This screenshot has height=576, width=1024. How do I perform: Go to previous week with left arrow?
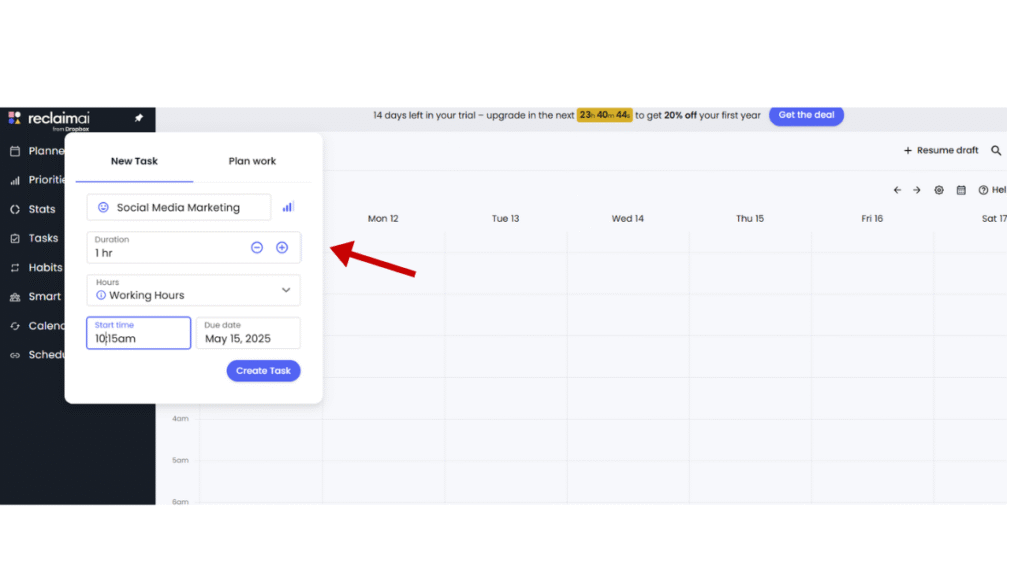897,190
